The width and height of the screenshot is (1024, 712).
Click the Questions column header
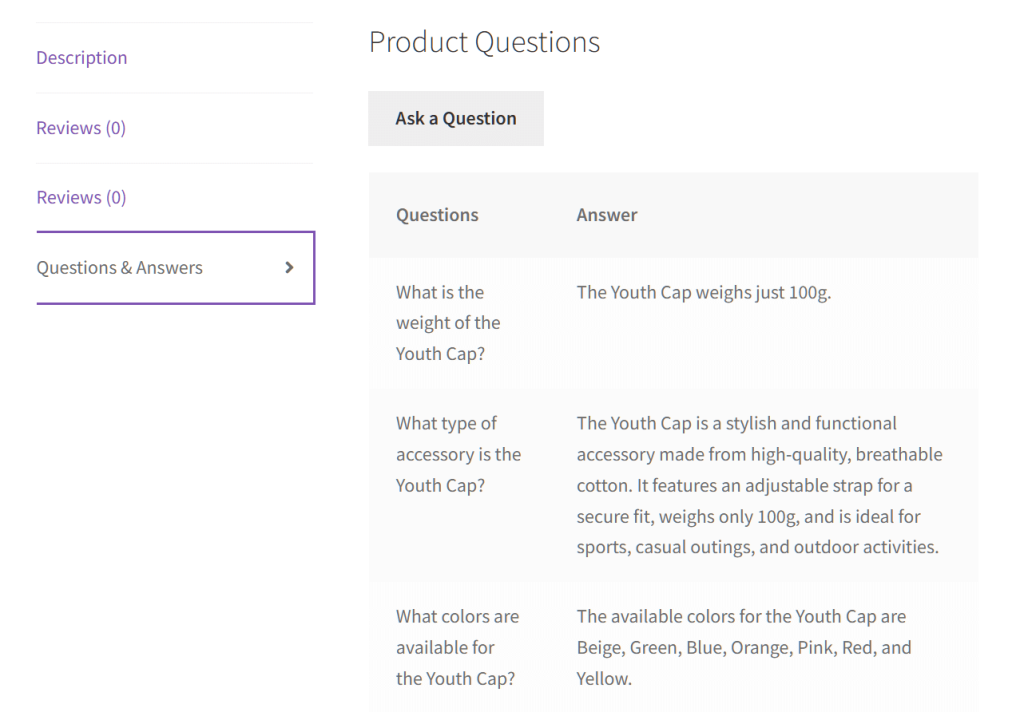(437, 215)
